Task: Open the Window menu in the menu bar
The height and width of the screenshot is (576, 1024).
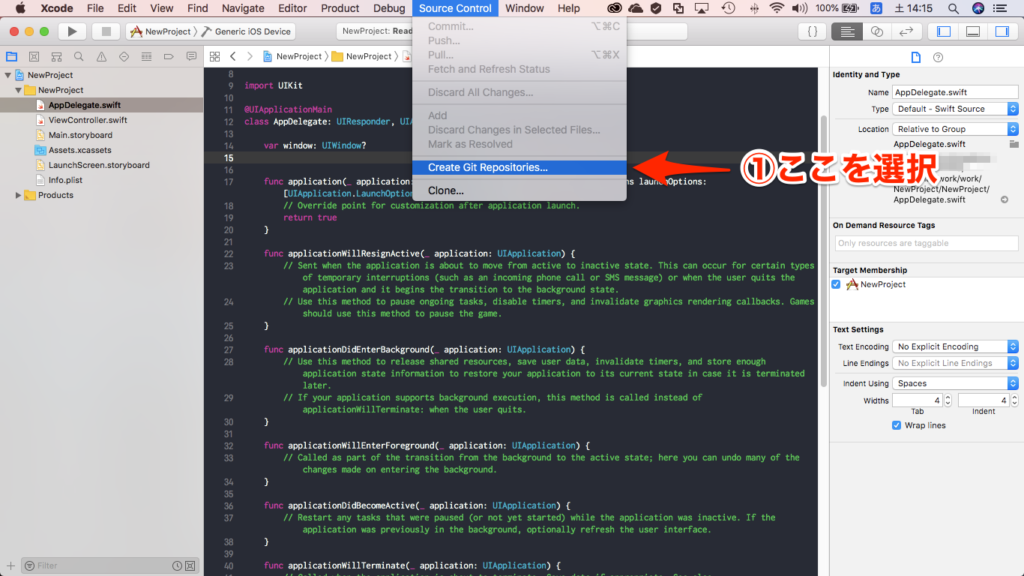Action: point(524,8)
